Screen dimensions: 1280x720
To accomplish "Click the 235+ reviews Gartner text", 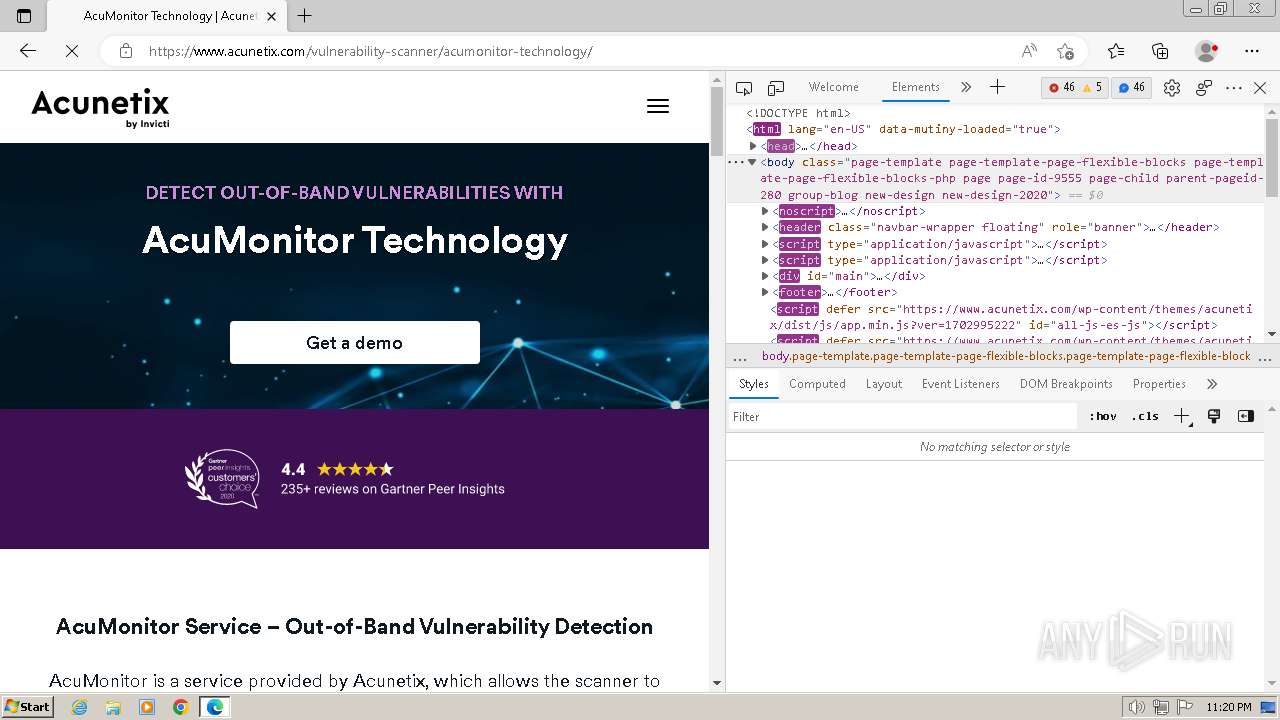I will pos(392,489).
